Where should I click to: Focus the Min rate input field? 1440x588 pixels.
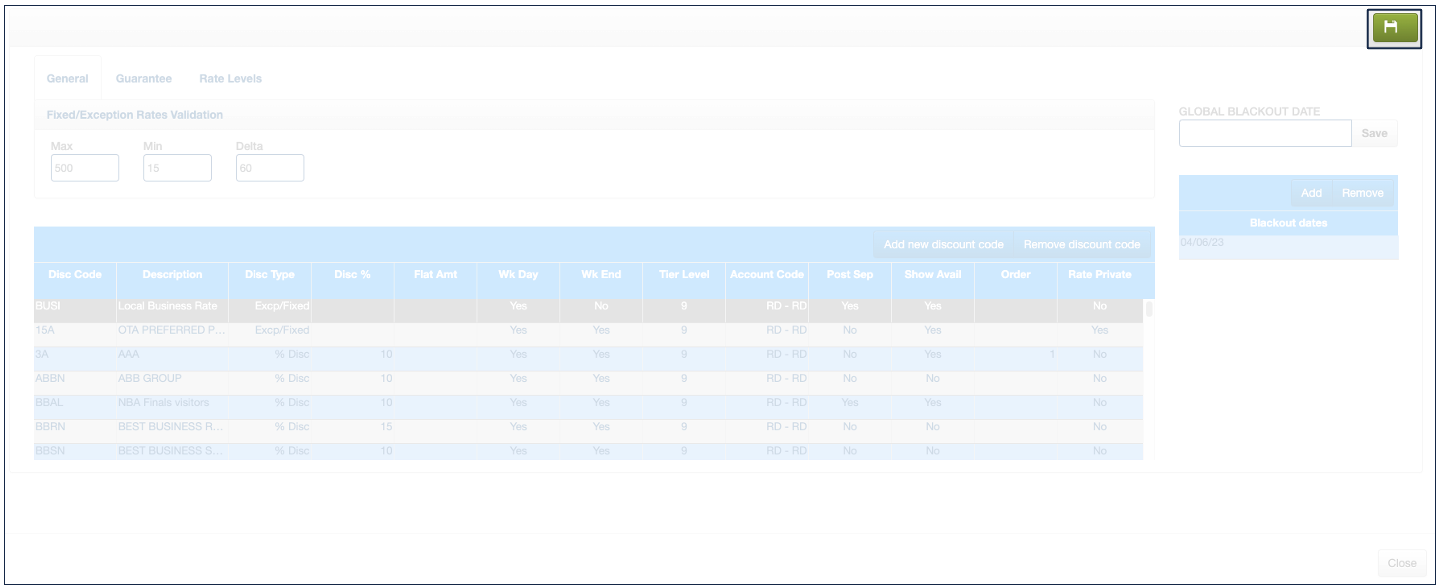coord(177,168)
